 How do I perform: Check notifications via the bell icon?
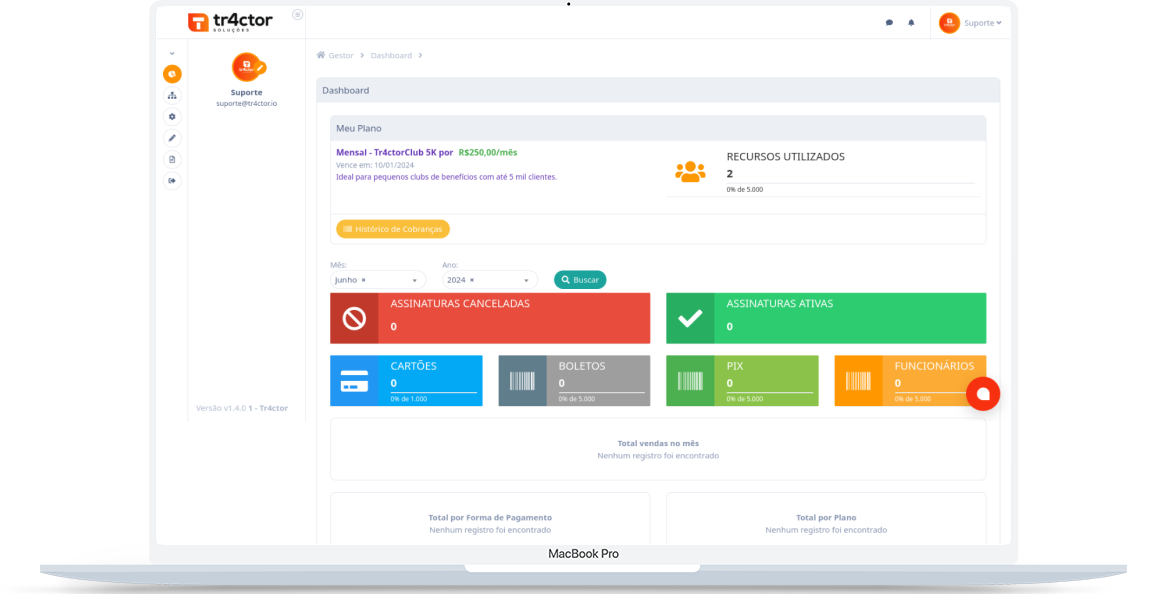[x=911, y=21]
